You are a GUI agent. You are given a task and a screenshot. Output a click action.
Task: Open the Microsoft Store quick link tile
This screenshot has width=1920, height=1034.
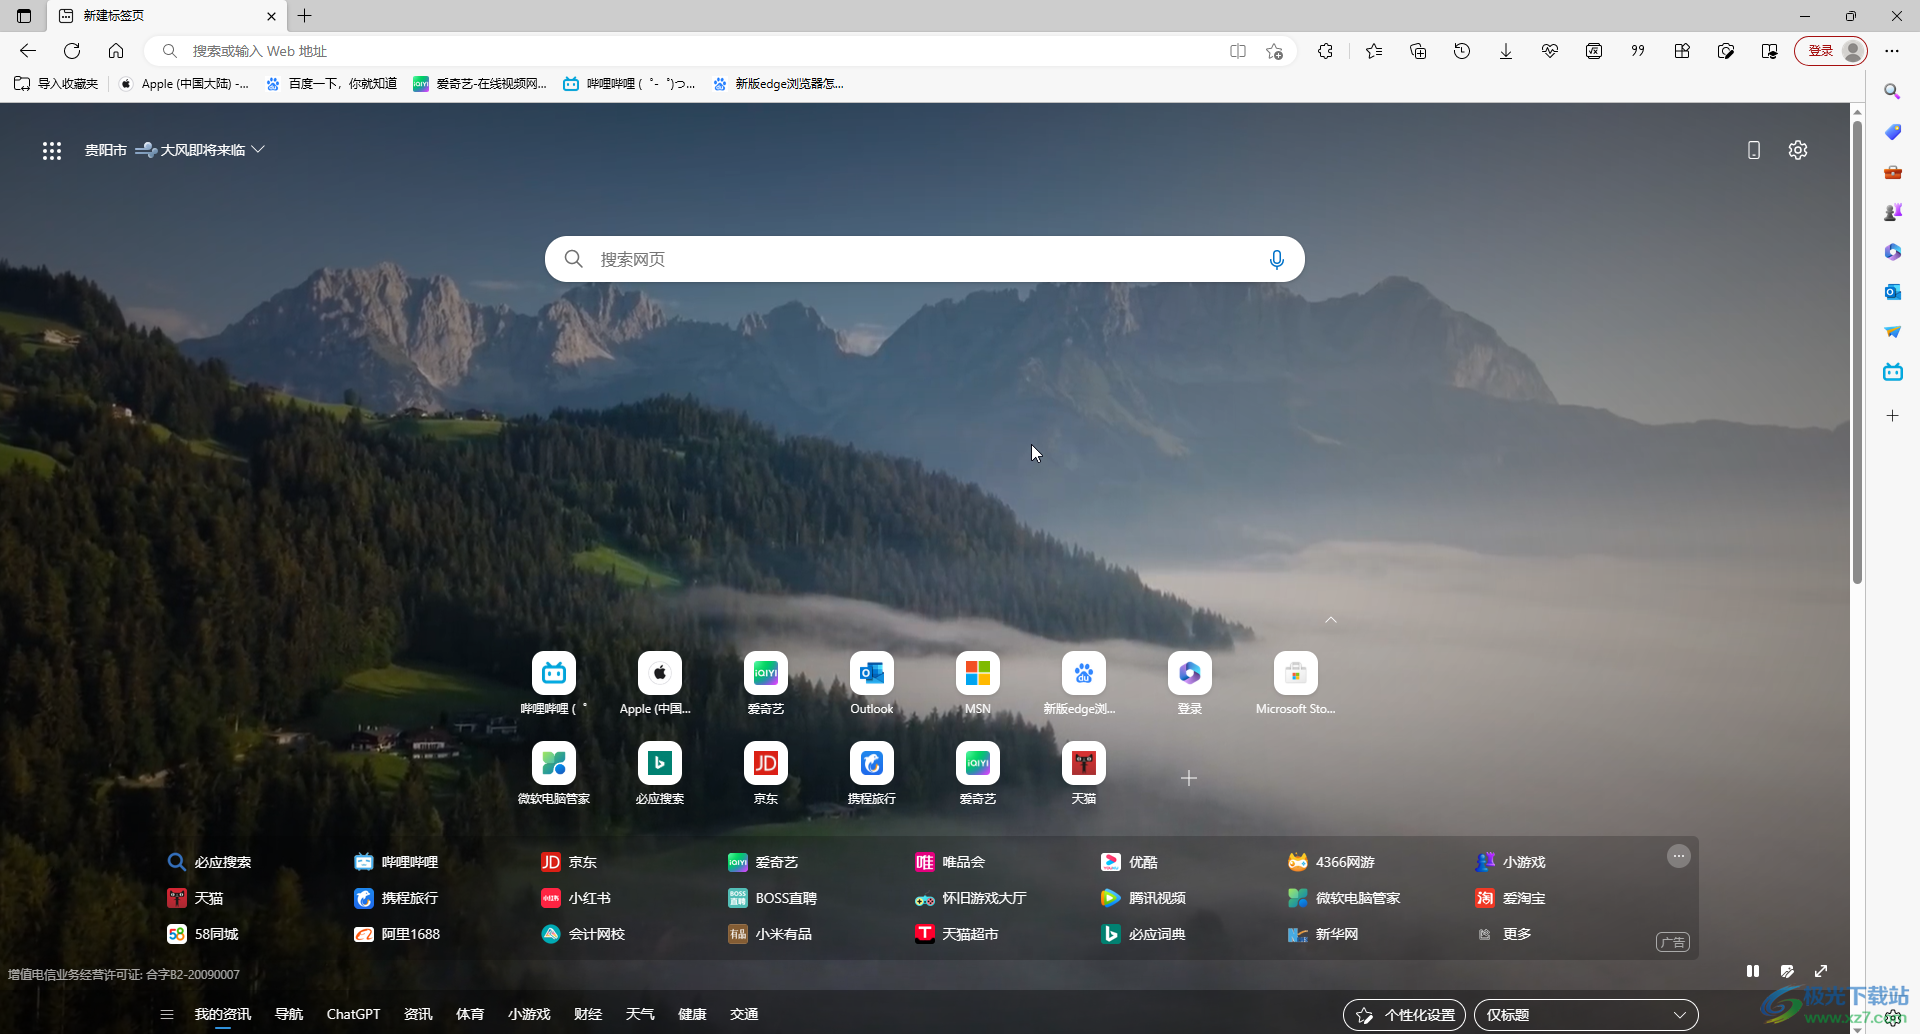[1295, 675]
